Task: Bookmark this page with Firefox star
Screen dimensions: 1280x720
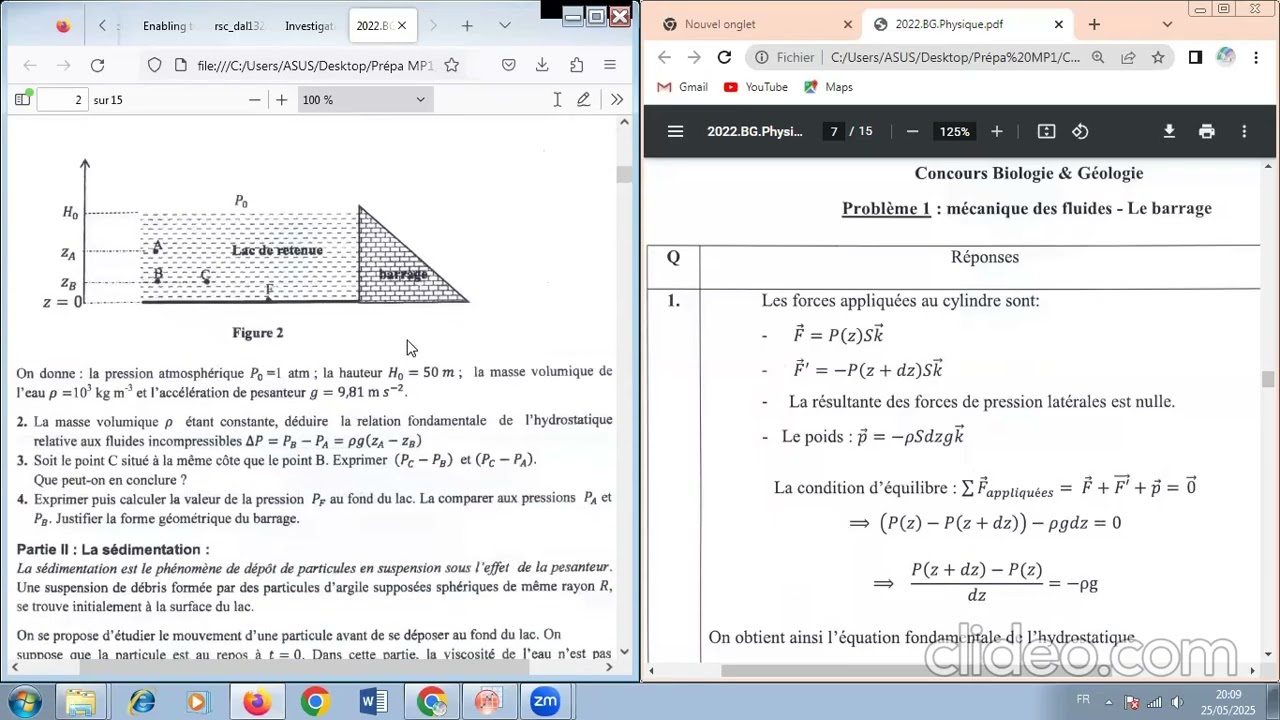Action: pos(452,65)
